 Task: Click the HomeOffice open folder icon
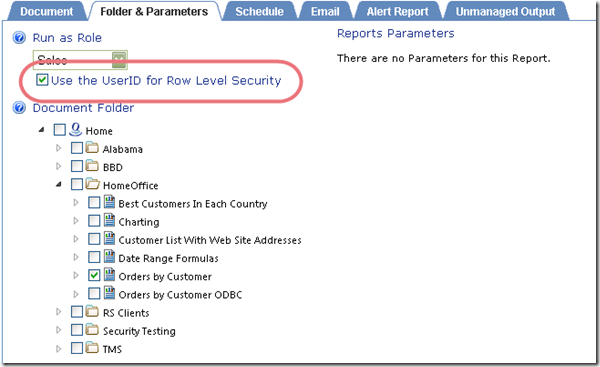(x=93, y=184)
